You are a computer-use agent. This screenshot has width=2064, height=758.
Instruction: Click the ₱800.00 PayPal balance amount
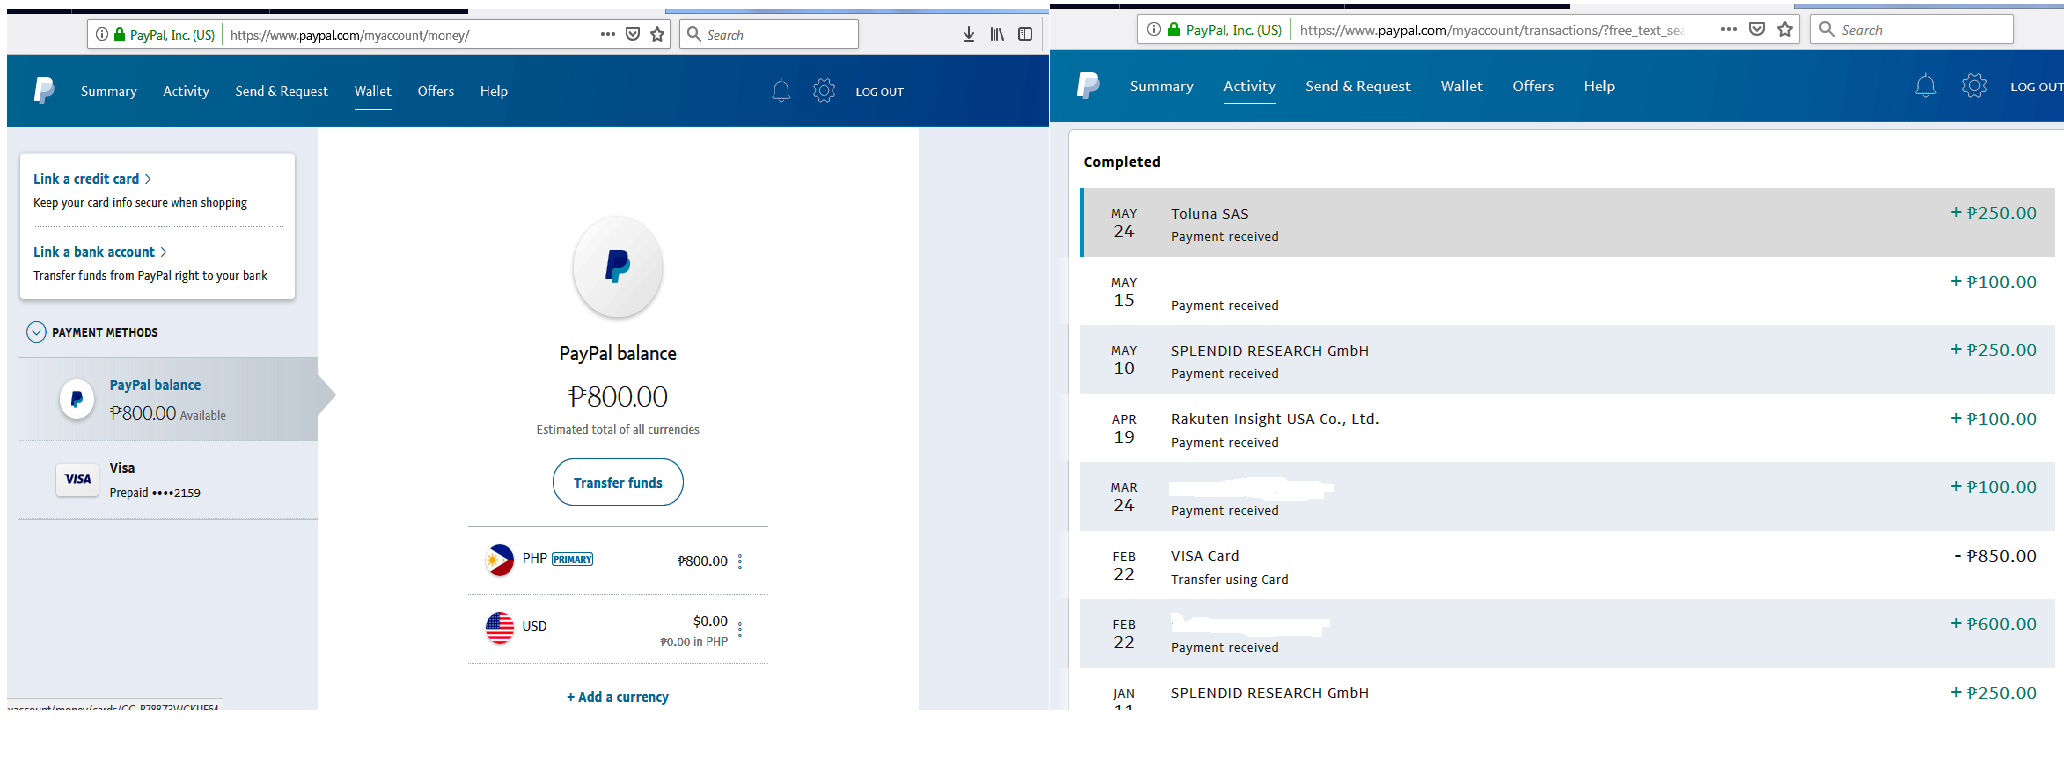pos(618,397)
